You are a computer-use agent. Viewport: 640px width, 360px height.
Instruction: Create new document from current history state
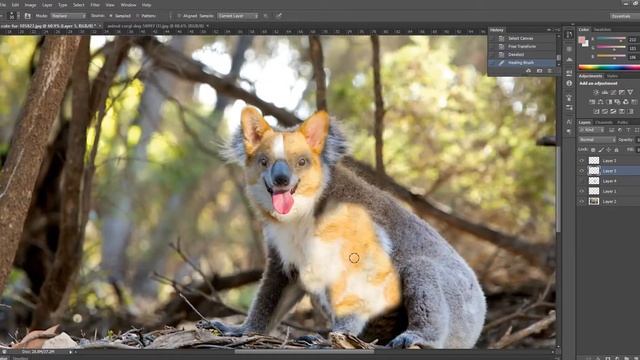click(528, 71)
